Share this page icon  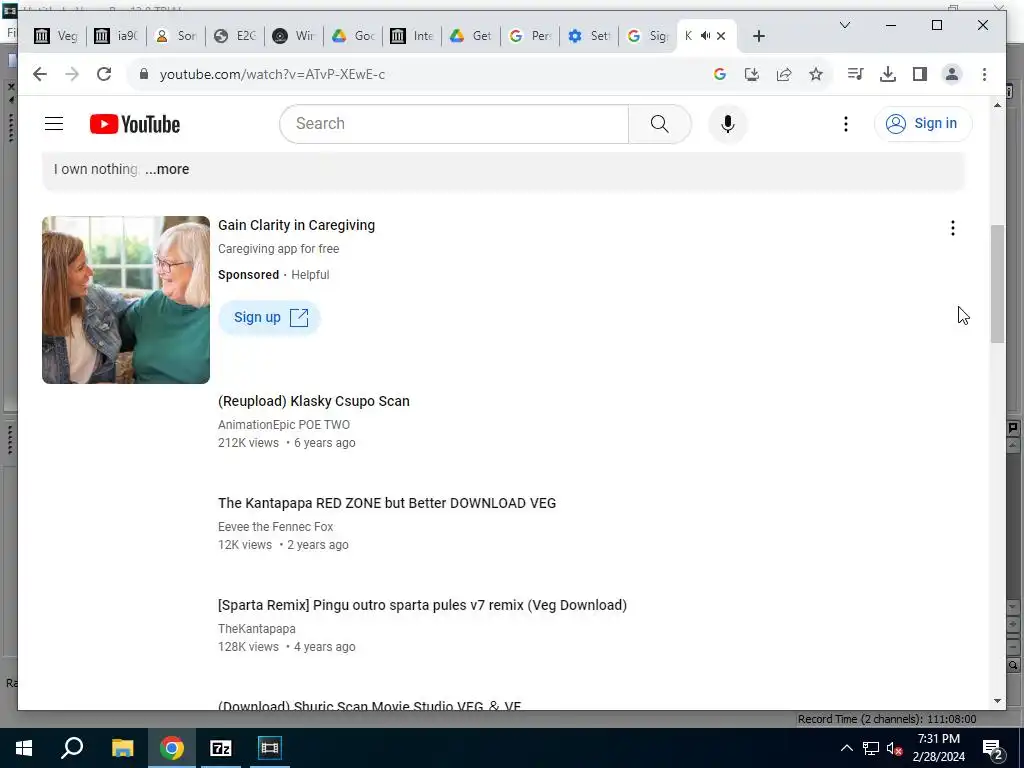pyautogui.click(x=784, y=74)
